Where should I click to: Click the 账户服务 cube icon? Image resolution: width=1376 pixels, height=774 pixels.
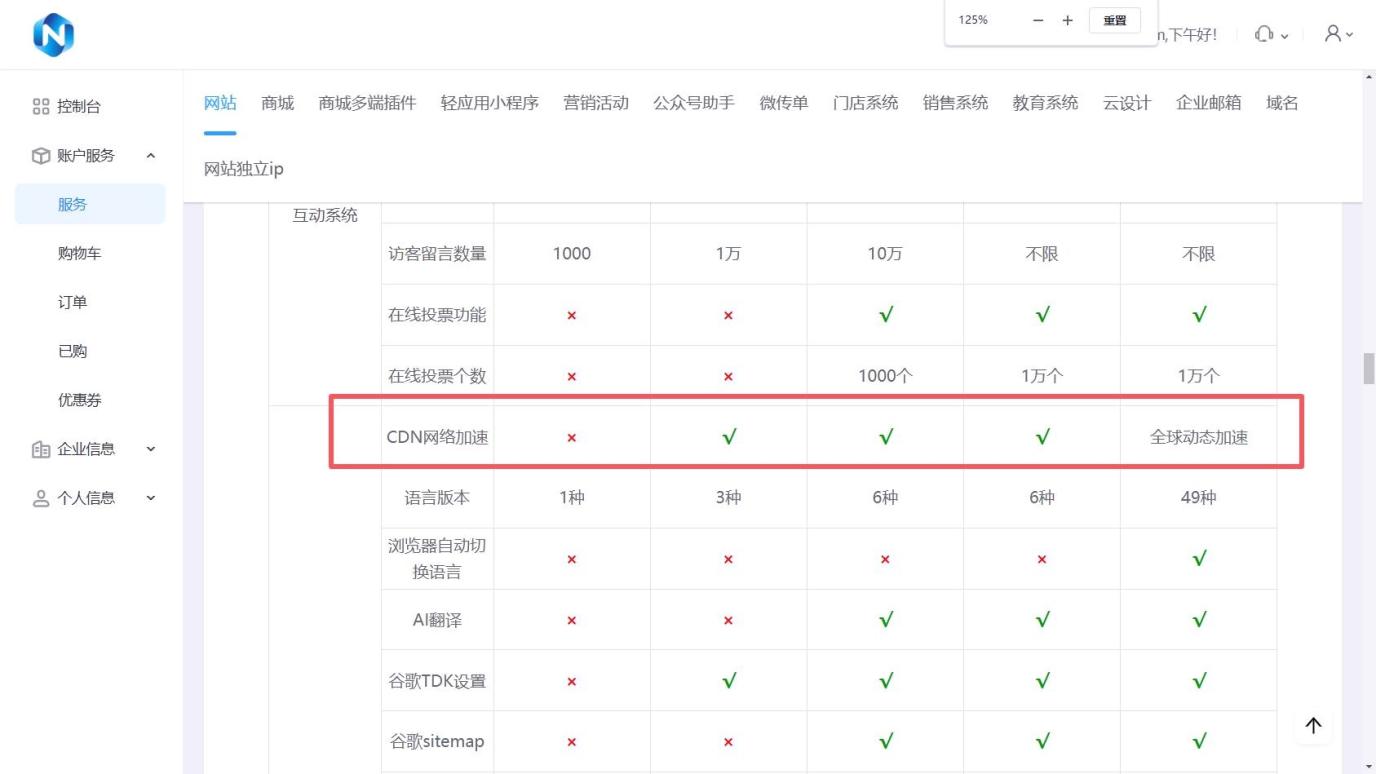coord(41,156)
